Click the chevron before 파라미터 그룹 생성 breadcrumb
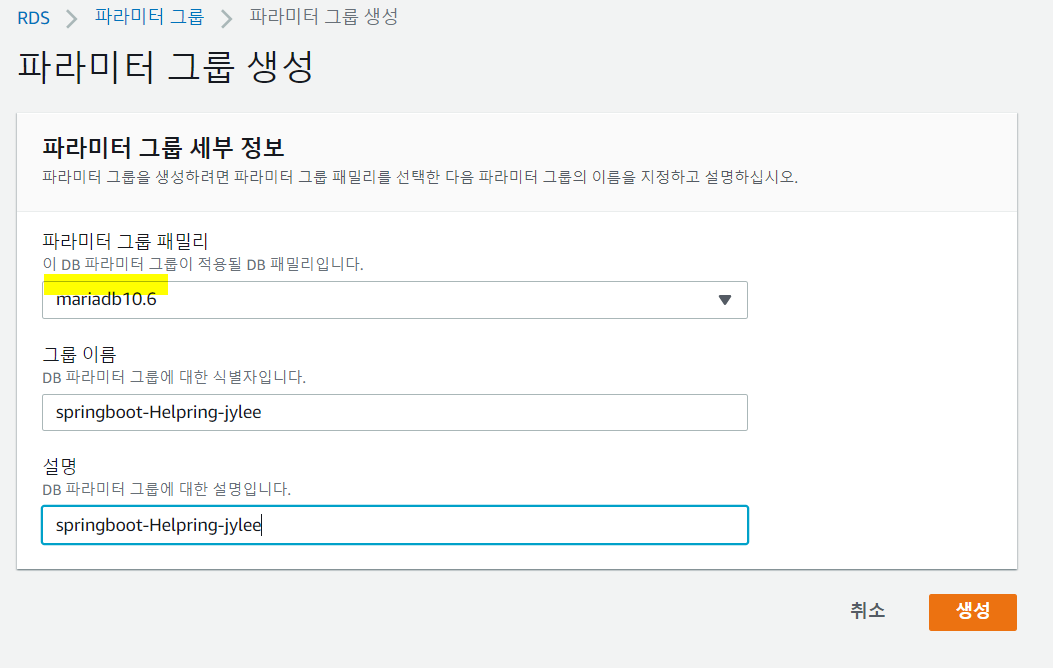 coord(227,18)
